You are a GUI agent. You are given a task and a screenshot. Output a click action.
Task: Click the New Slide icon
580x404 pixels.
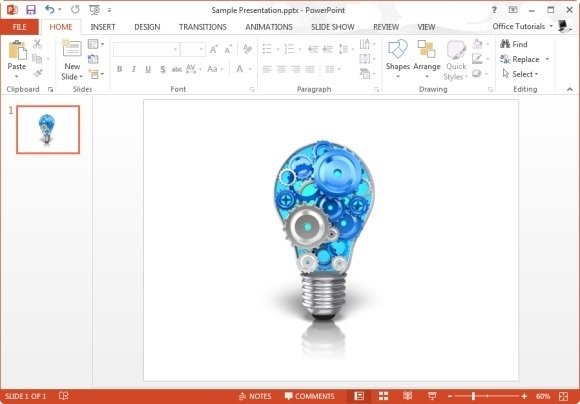click(72, 48)
